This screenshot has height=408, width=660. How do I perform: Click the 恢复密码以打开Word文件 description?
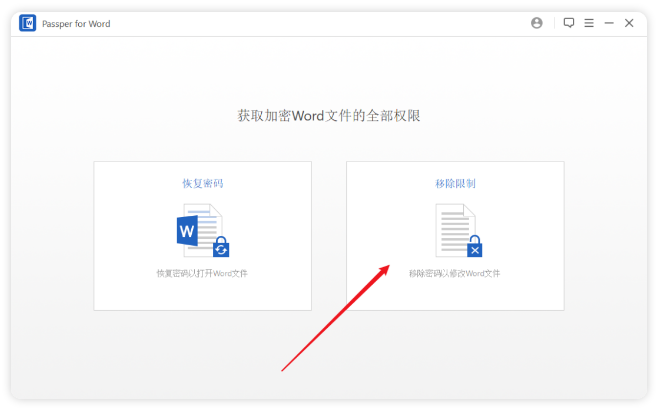(x=202, y=273)
